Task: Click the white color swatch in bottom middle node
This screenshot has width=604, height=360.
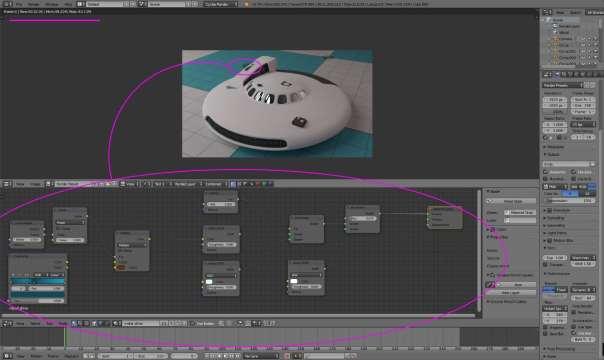Action: tap(208, 281)
